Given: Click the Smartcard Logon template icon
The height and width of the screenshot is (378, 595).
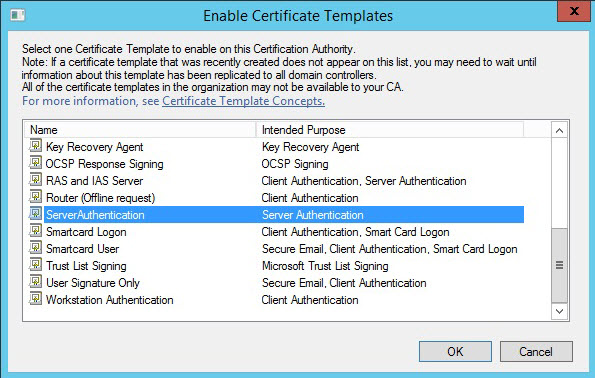Looking at the screenshot, I should (x=36, y=231).
